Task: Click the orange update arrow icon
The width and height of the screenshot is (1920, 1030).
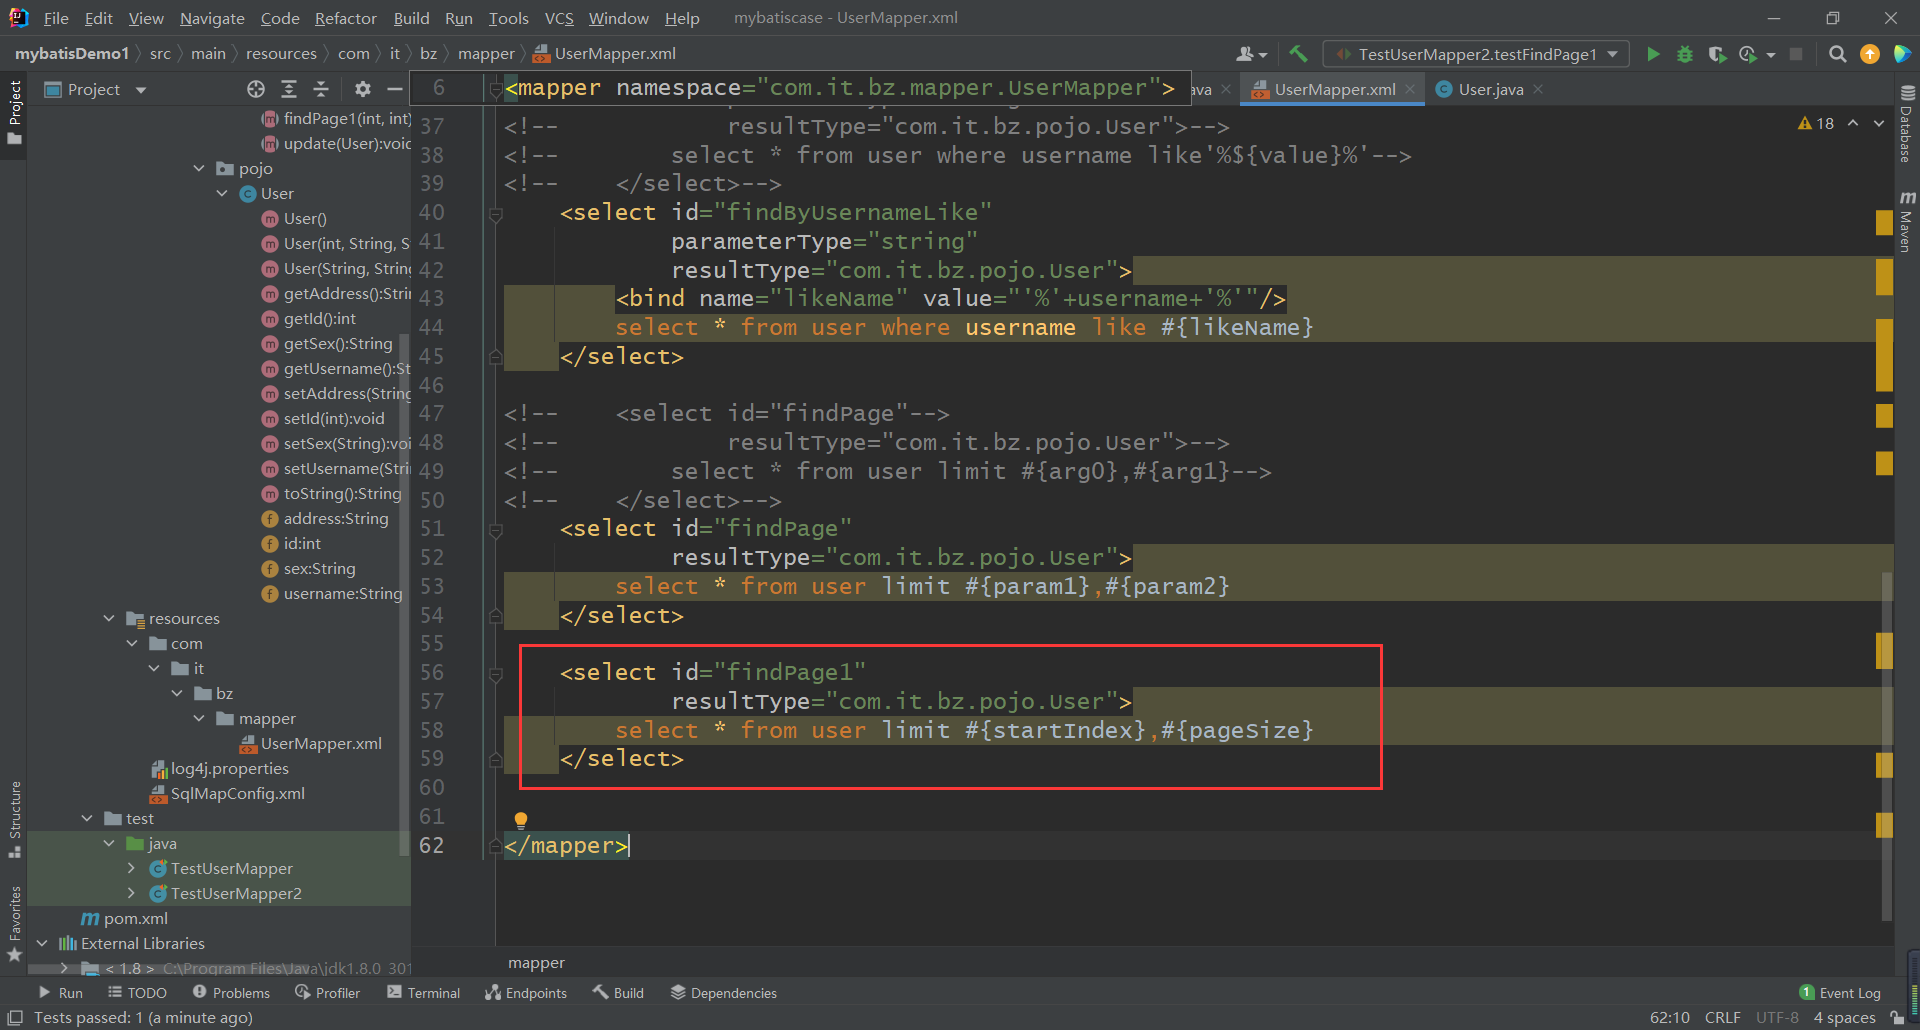Action: (1869, 54)
